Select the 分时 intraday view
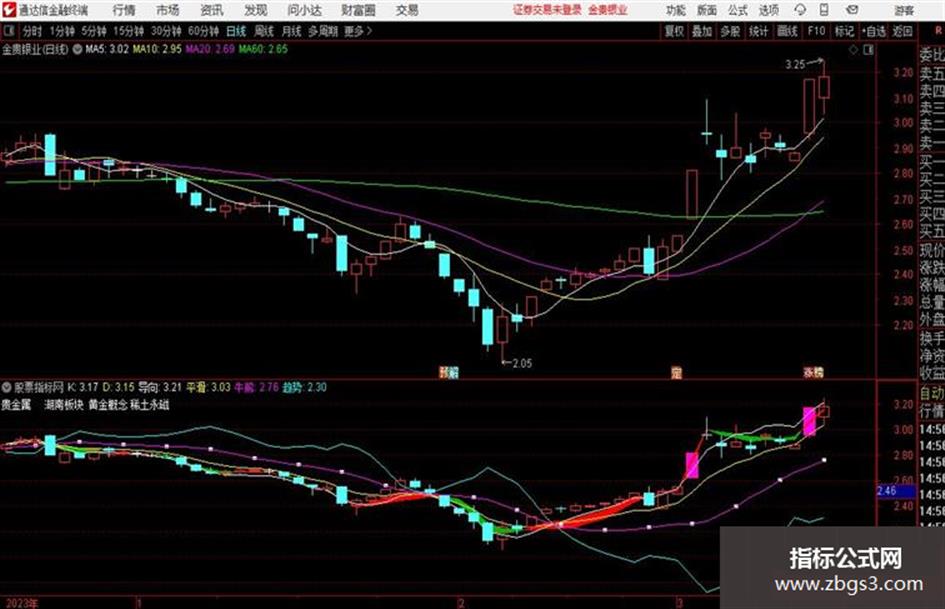 tap(32, 31)
